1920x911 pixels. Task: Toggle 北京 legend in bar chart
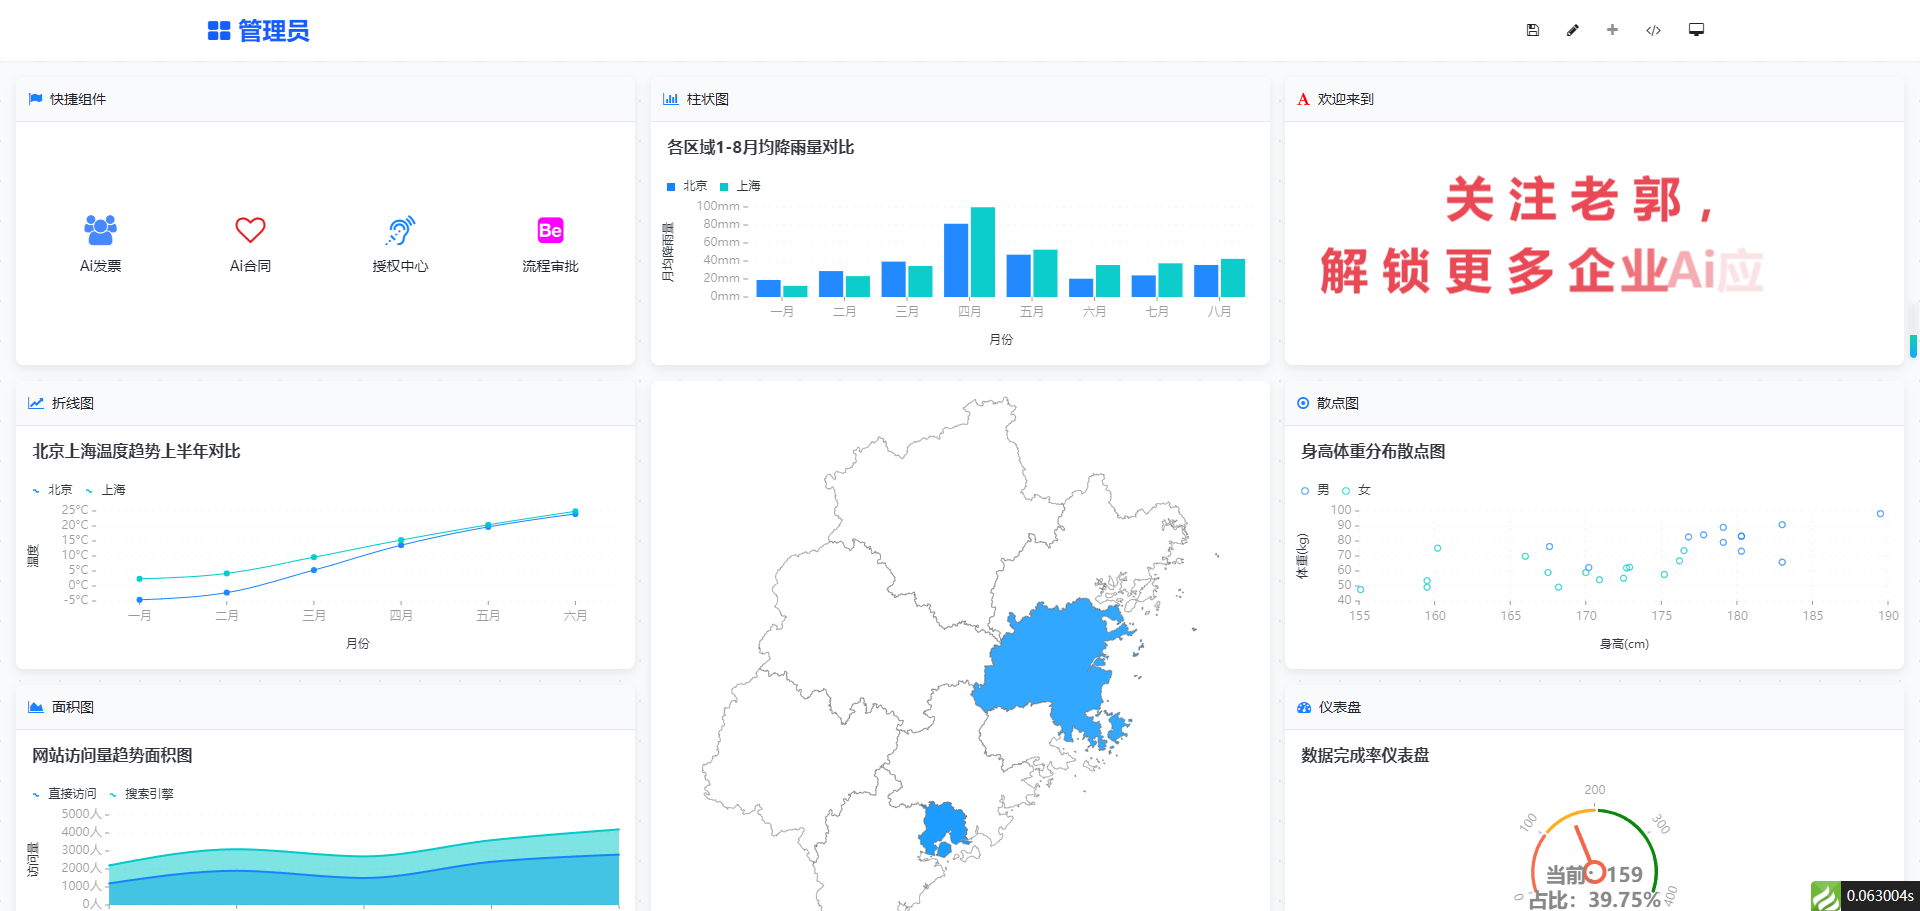(x=687, y=186)
